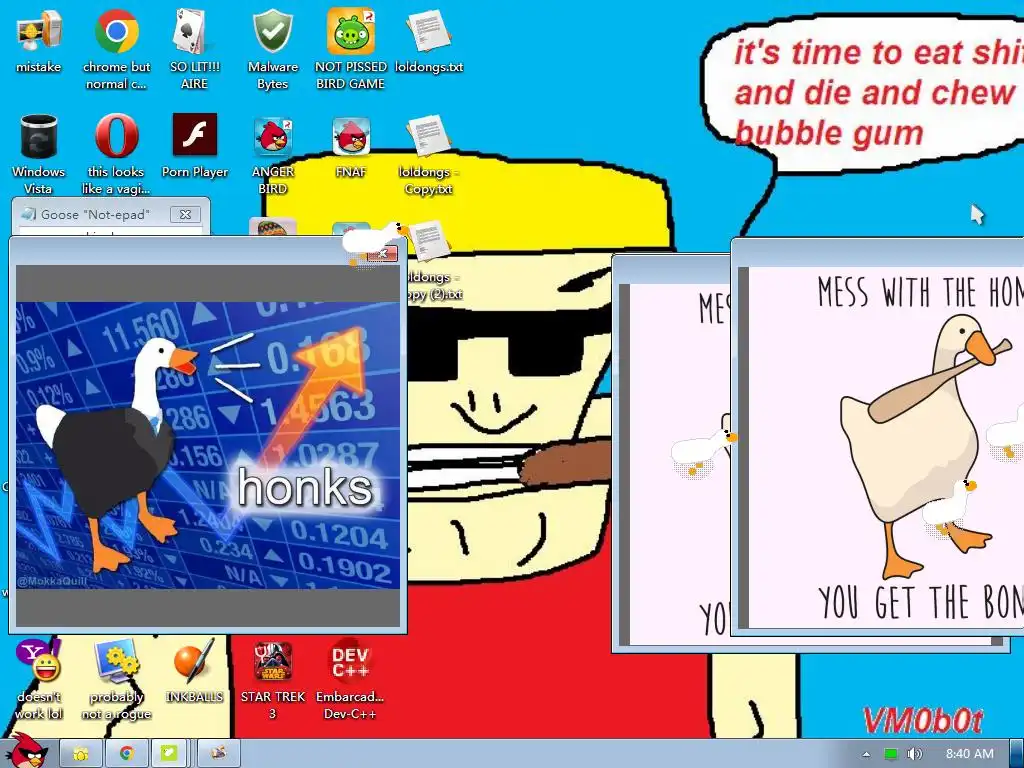Click the front 'MESS WITH THE HONK' goose image
The width and height of the screenshot is (1024, 768).
[886, 447]
